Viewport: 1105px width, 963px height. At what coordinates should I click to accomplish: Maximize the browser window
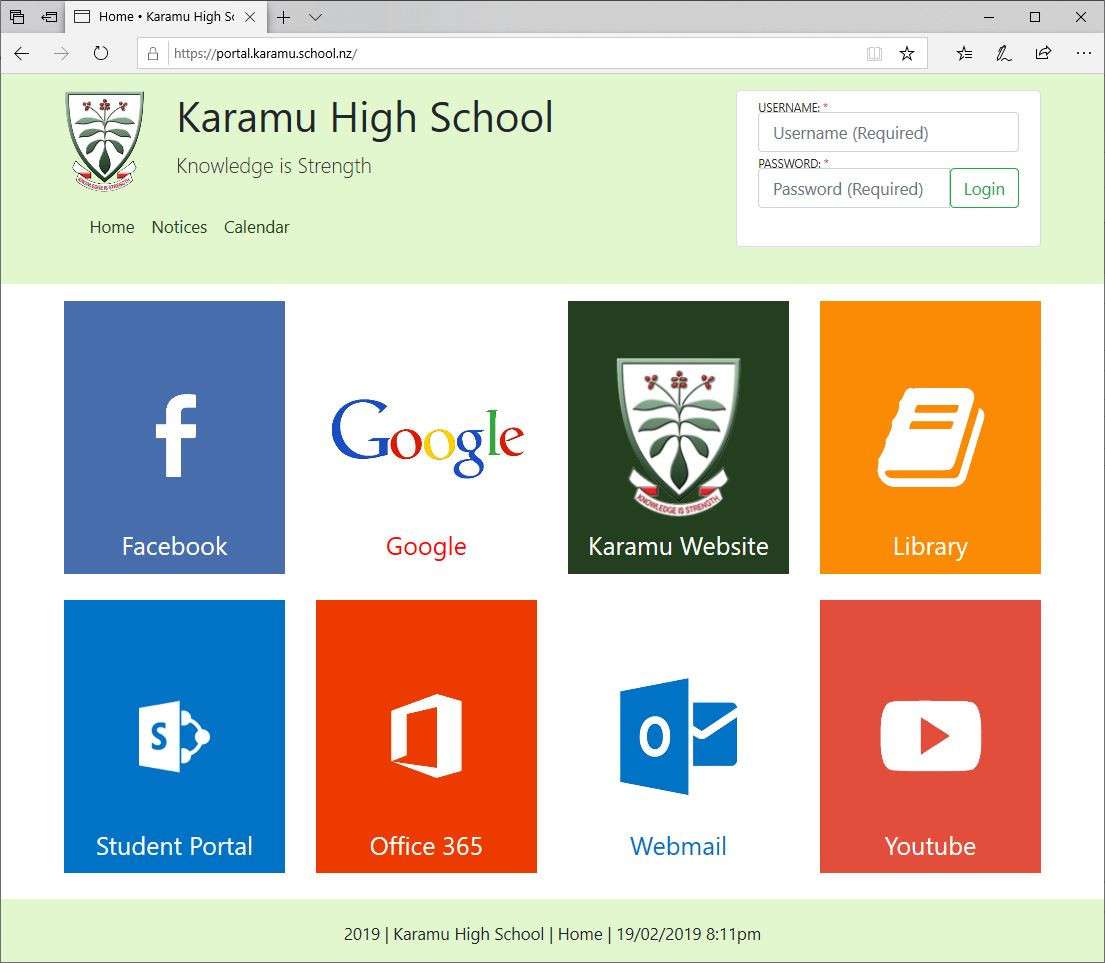(1035, 17)
